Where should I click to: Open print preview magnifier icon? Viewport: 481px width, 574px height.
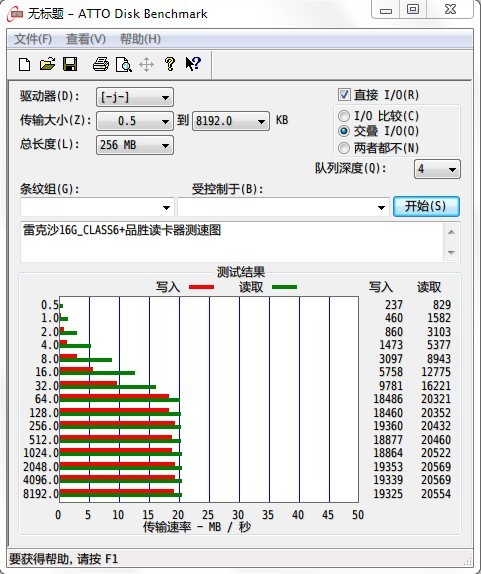(123, 65)
